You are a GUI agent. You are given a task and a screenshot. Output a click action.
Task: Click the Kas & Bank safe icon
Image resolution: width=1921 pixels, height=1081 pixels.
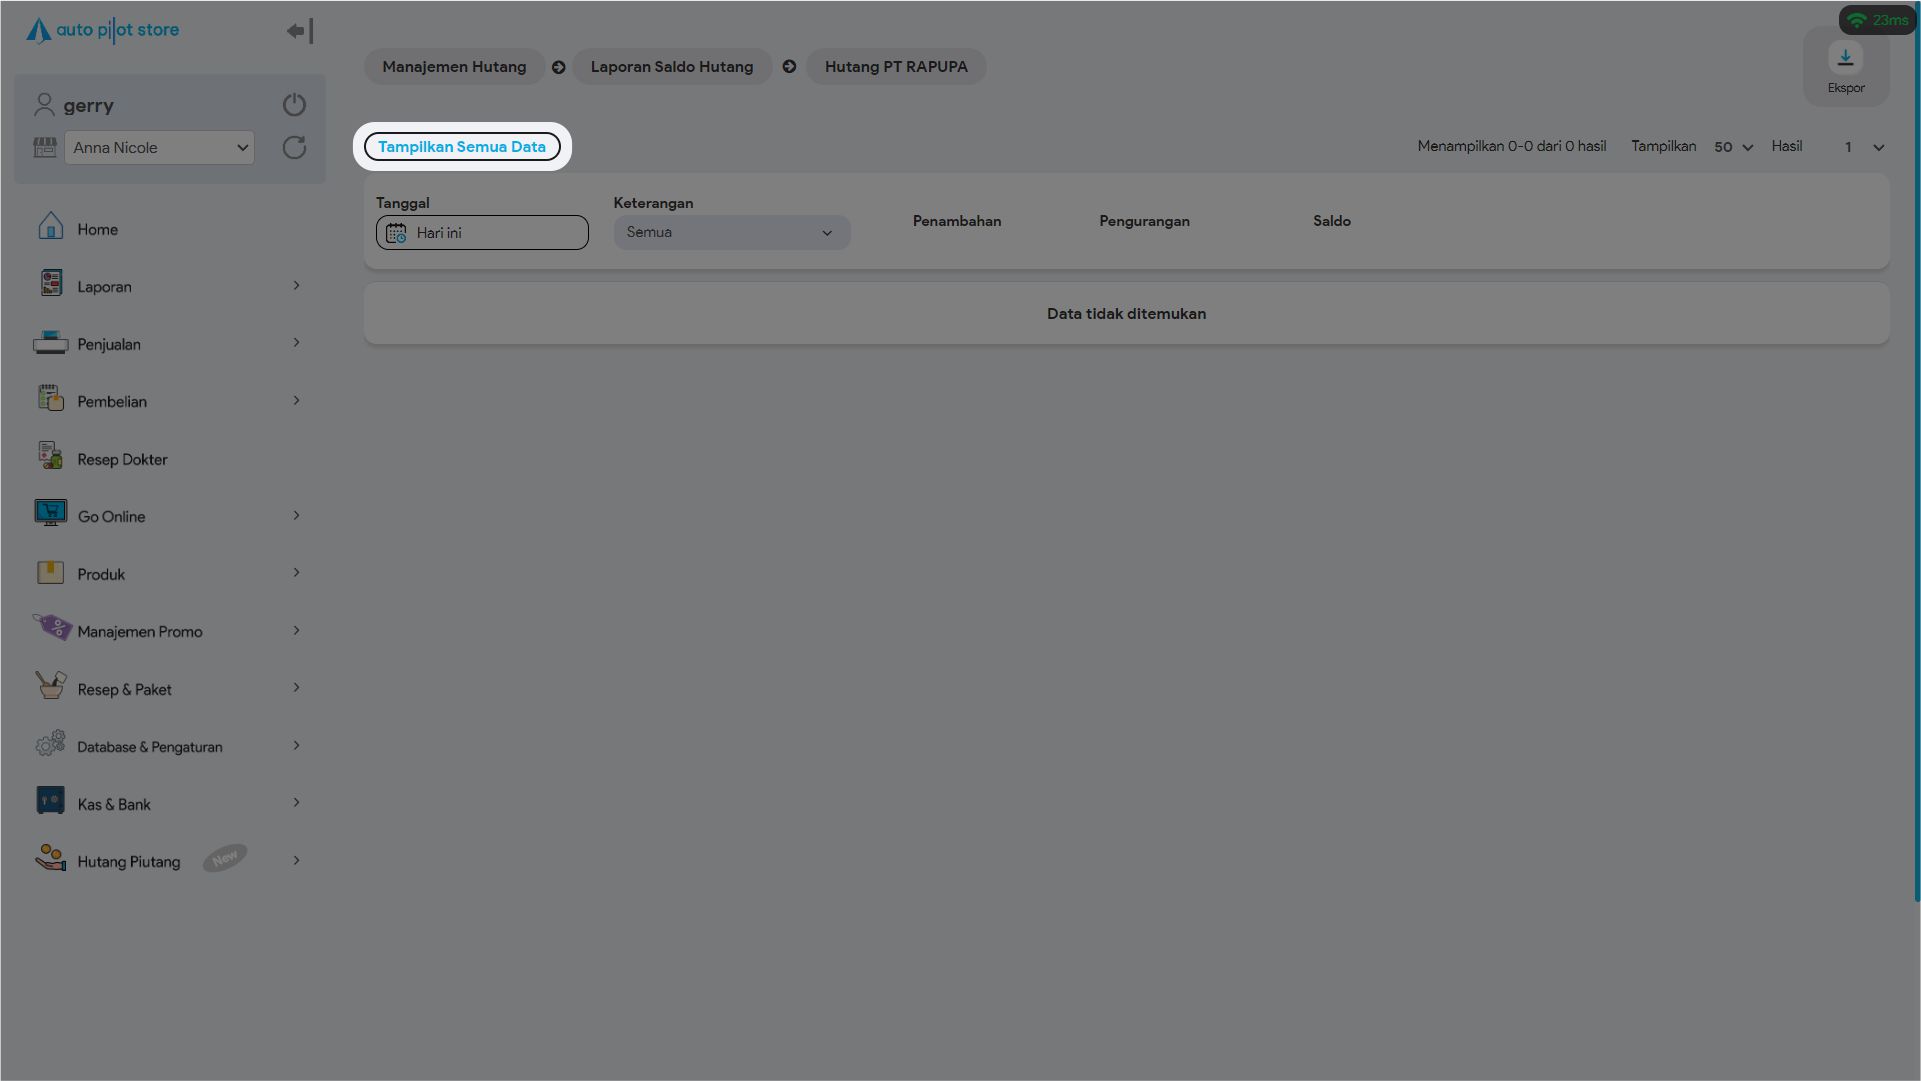(50, 802)
